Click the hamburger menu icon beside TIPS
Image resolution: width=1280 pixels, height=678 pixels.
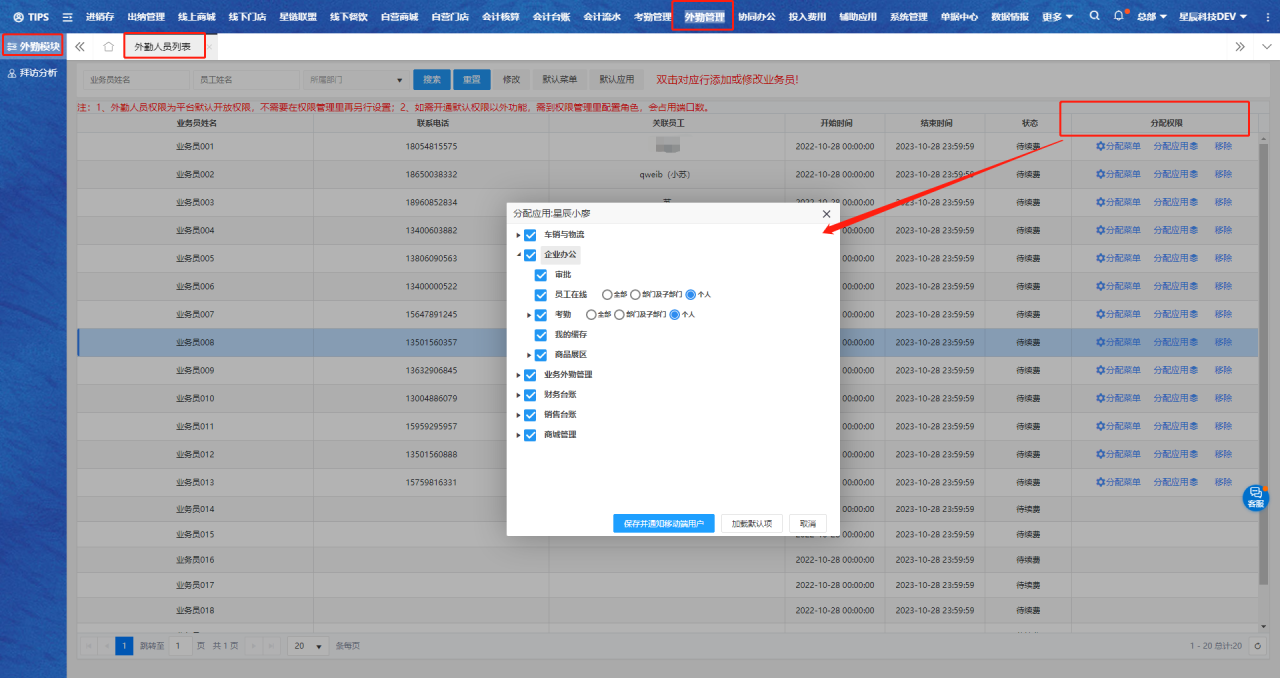point(67,17)
